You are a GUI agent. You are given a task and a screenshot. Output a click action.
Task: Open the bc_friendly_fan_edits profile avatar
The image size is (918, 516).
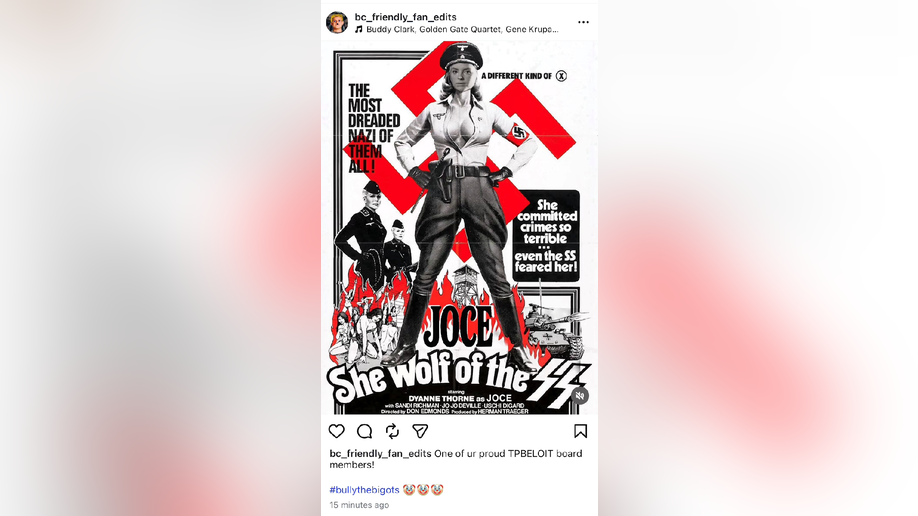337,22
